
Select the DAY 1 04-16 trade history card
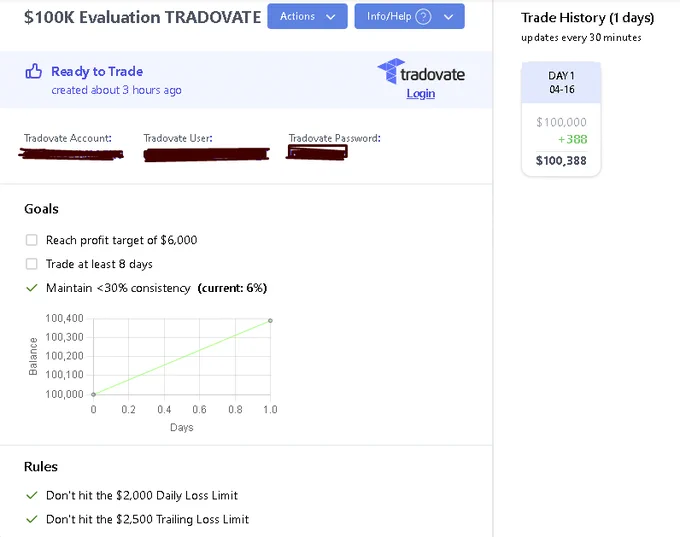[561, 119]
